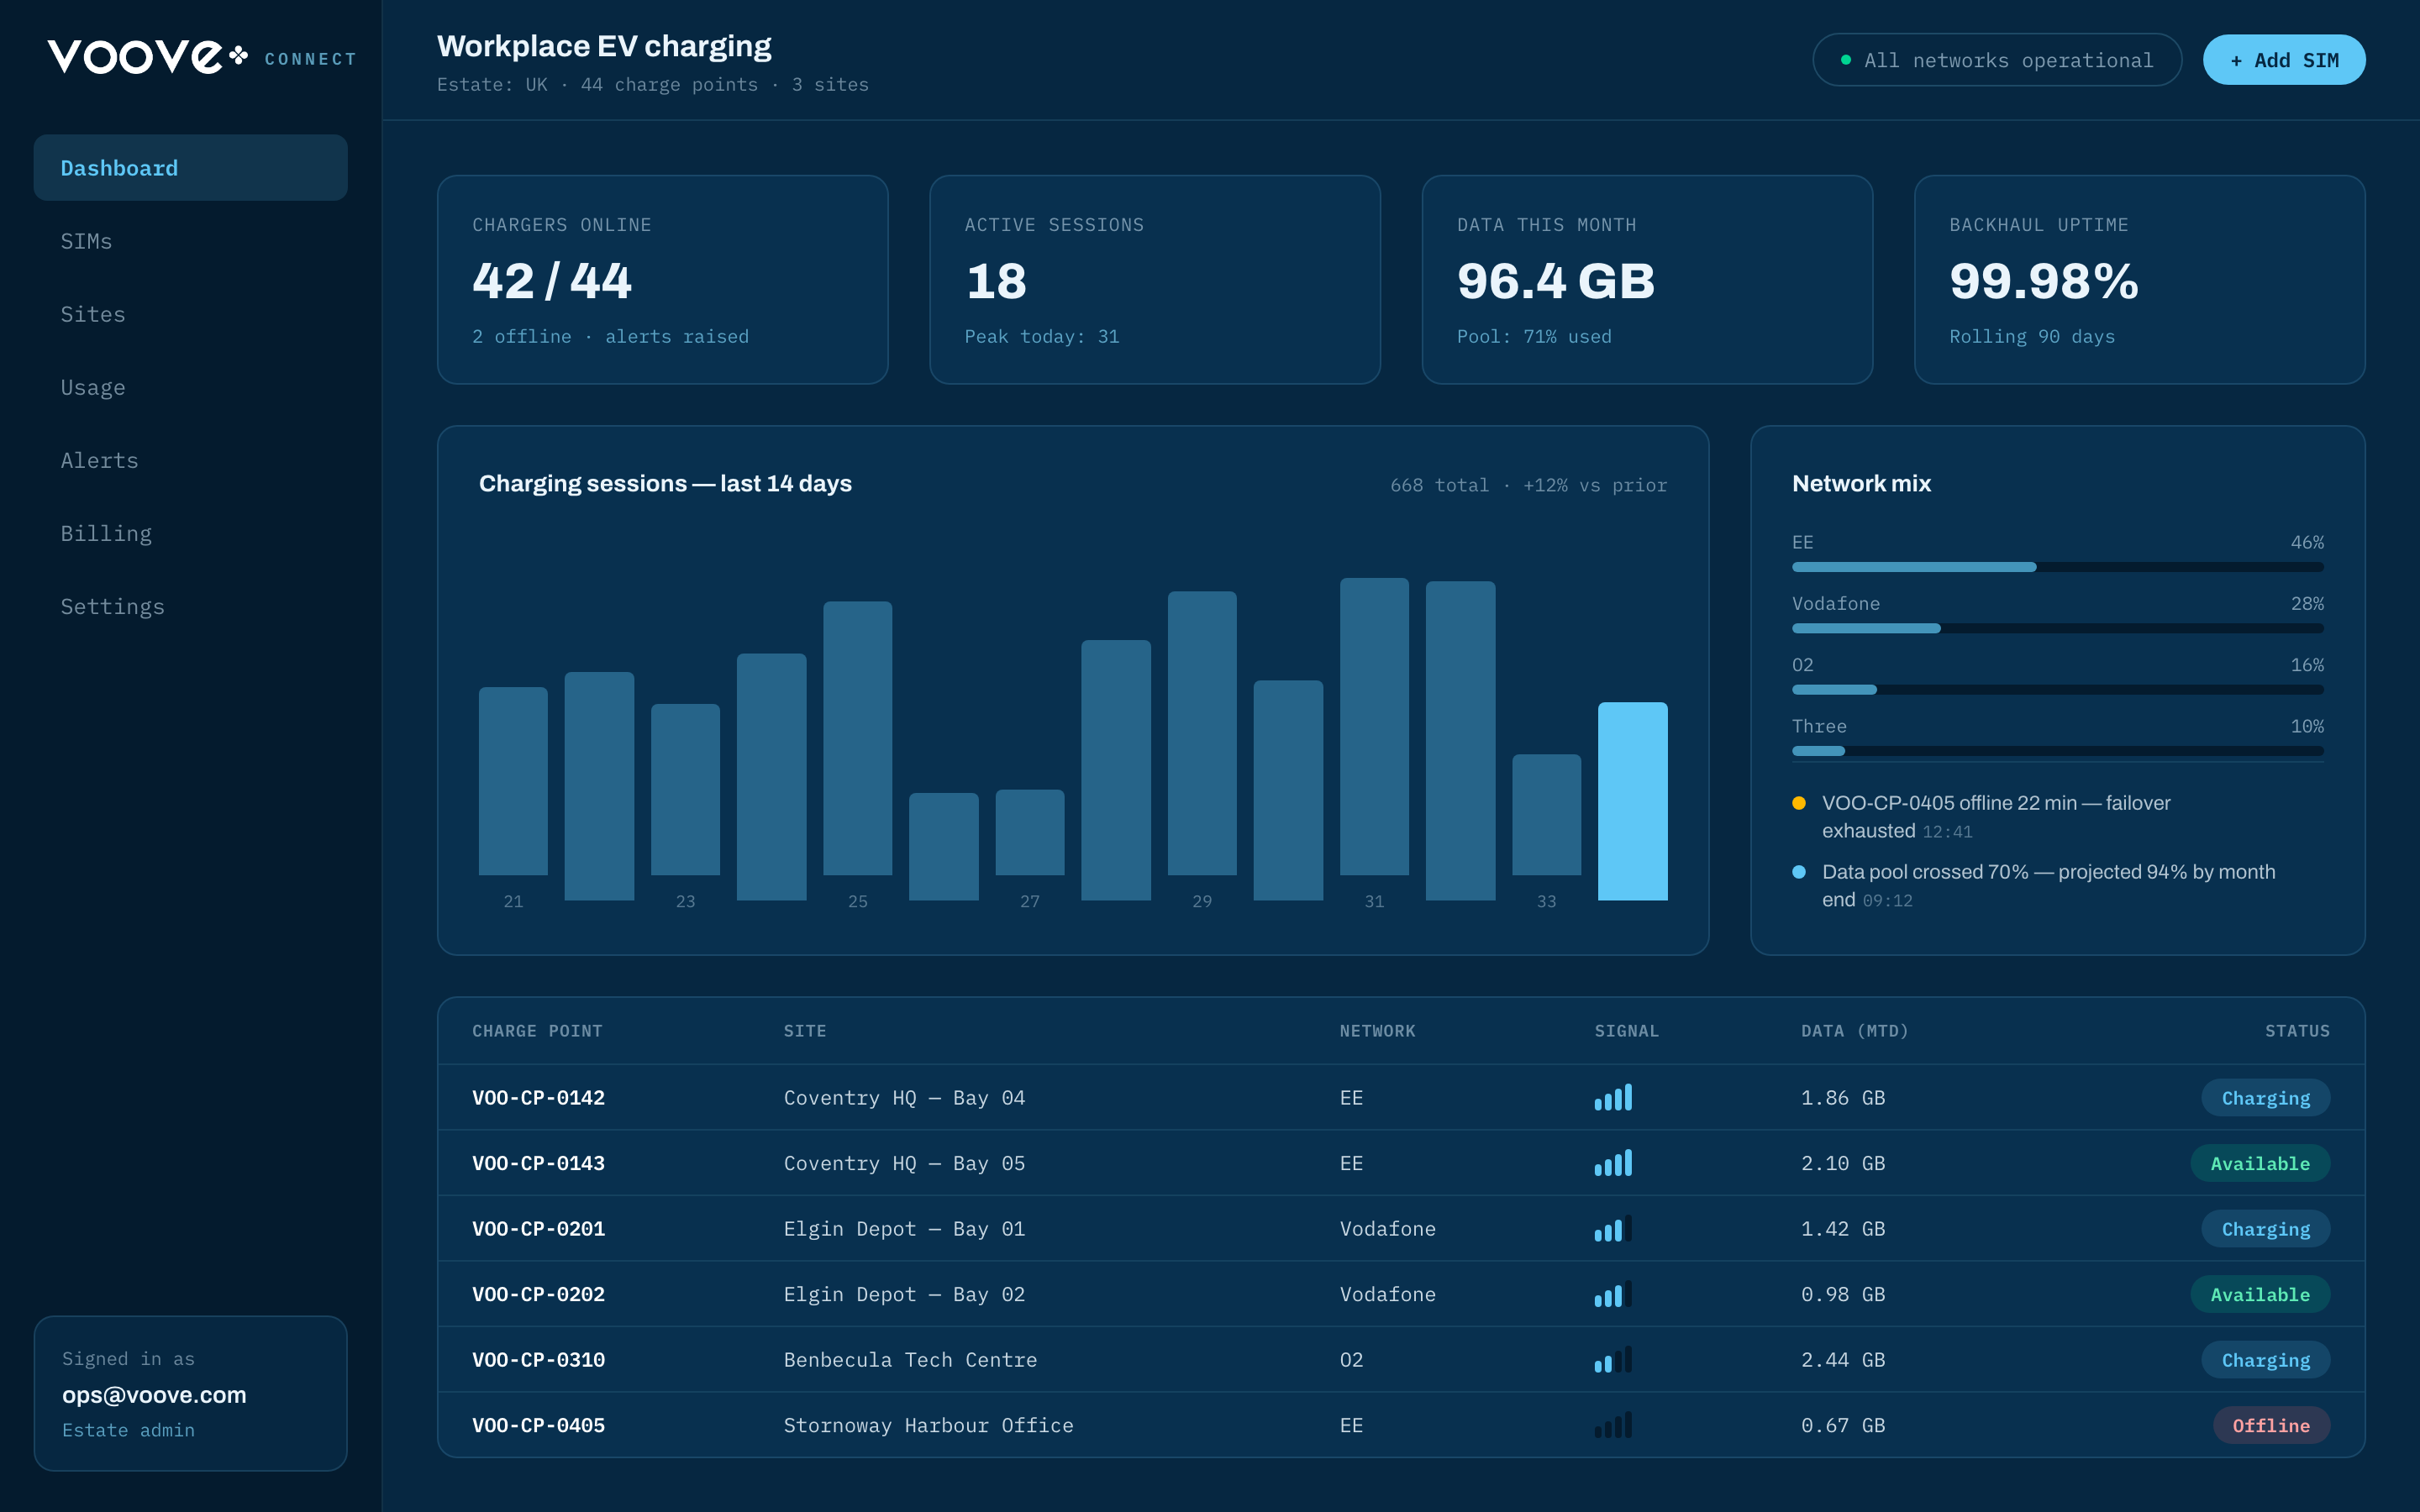Image resolution: width=2420 pixels, height=1512 pixels.
Task: Sort table by Network column header
Action: (1377, 1031)
